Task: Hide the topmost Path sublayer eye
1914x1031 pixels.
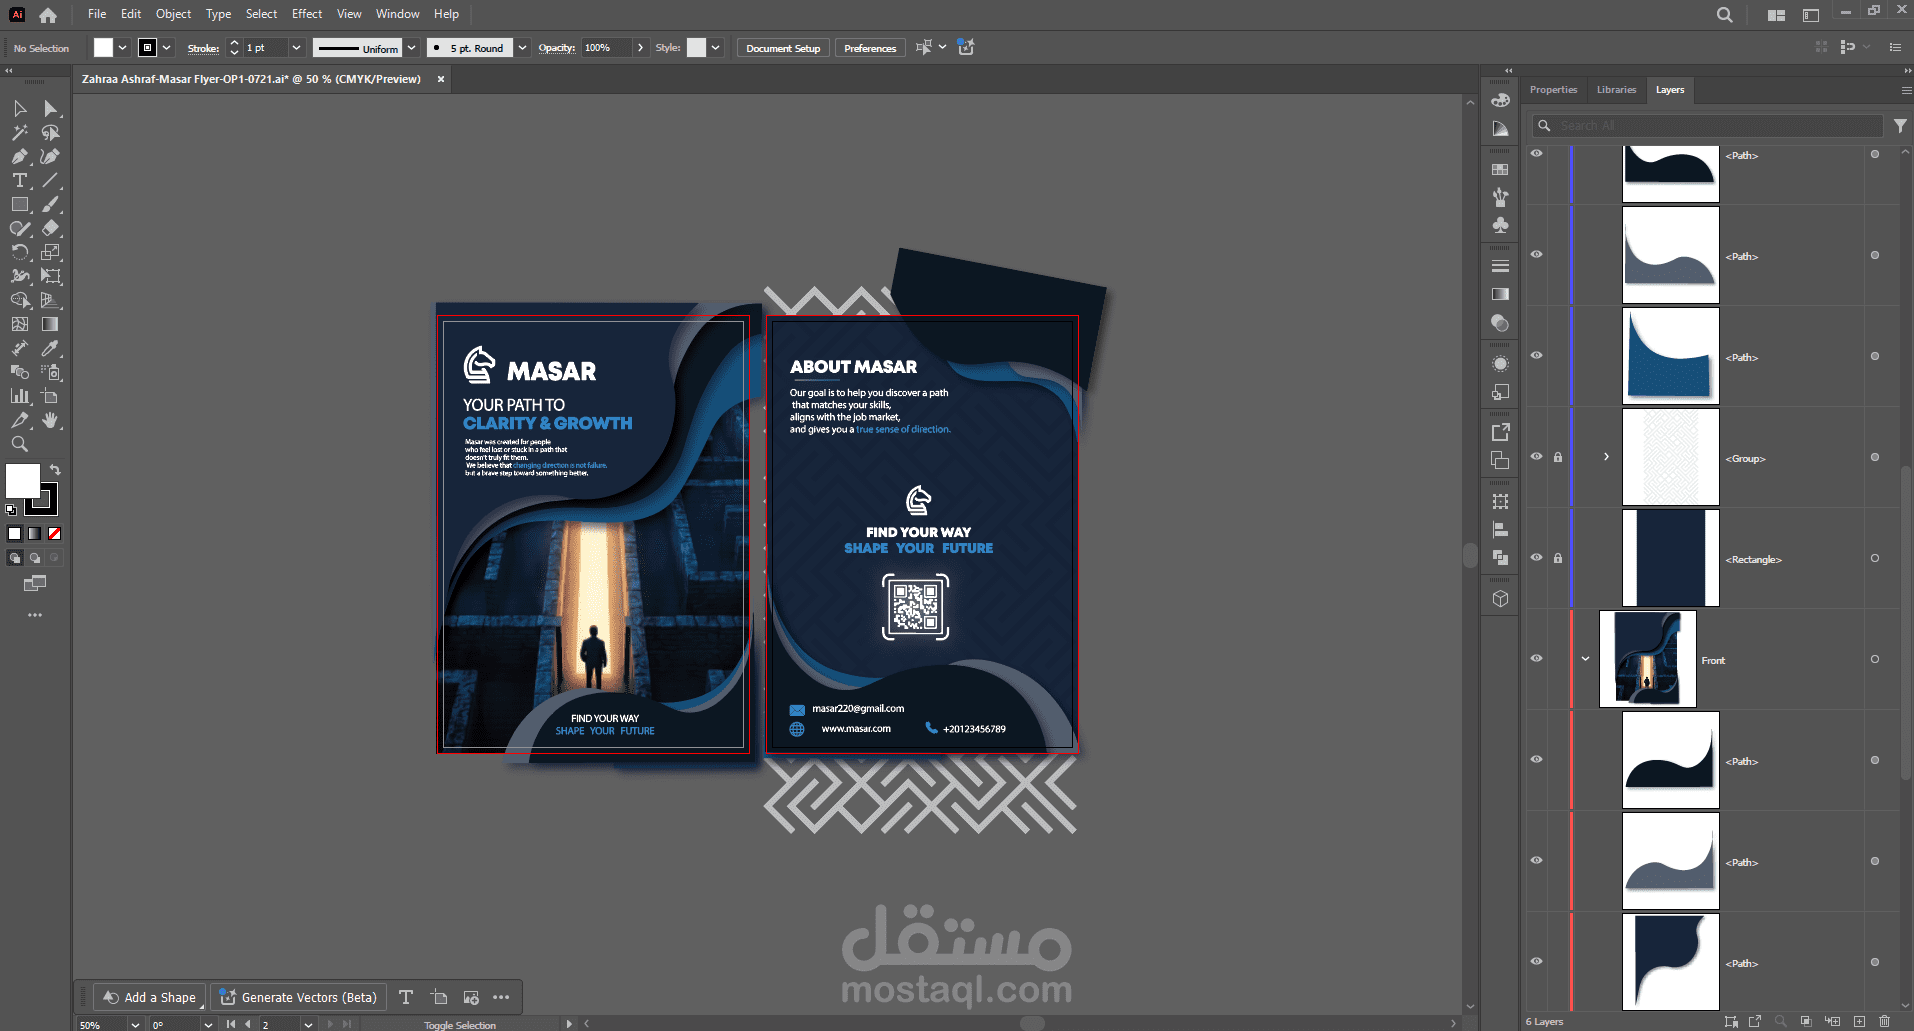Action: [1537, 153]
